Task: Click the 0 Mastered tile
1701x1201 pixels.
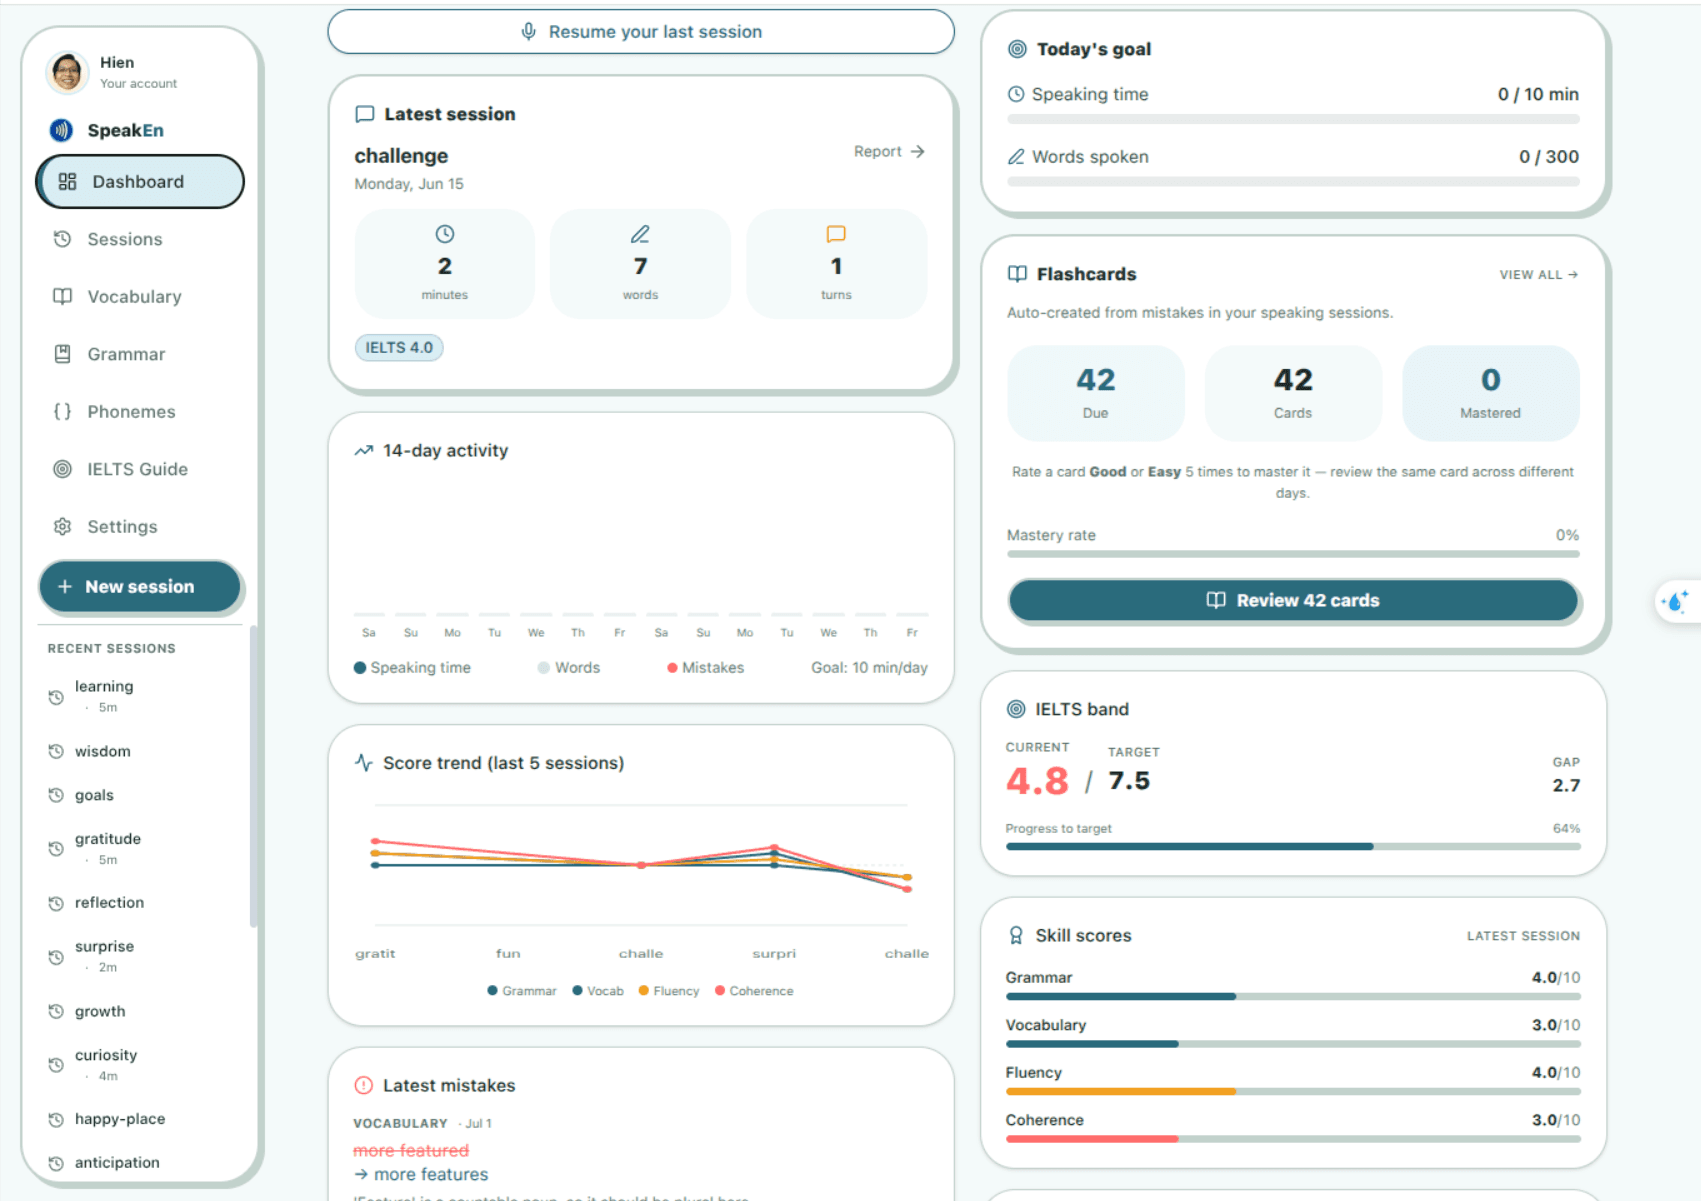Action: tap(1490, 393)
